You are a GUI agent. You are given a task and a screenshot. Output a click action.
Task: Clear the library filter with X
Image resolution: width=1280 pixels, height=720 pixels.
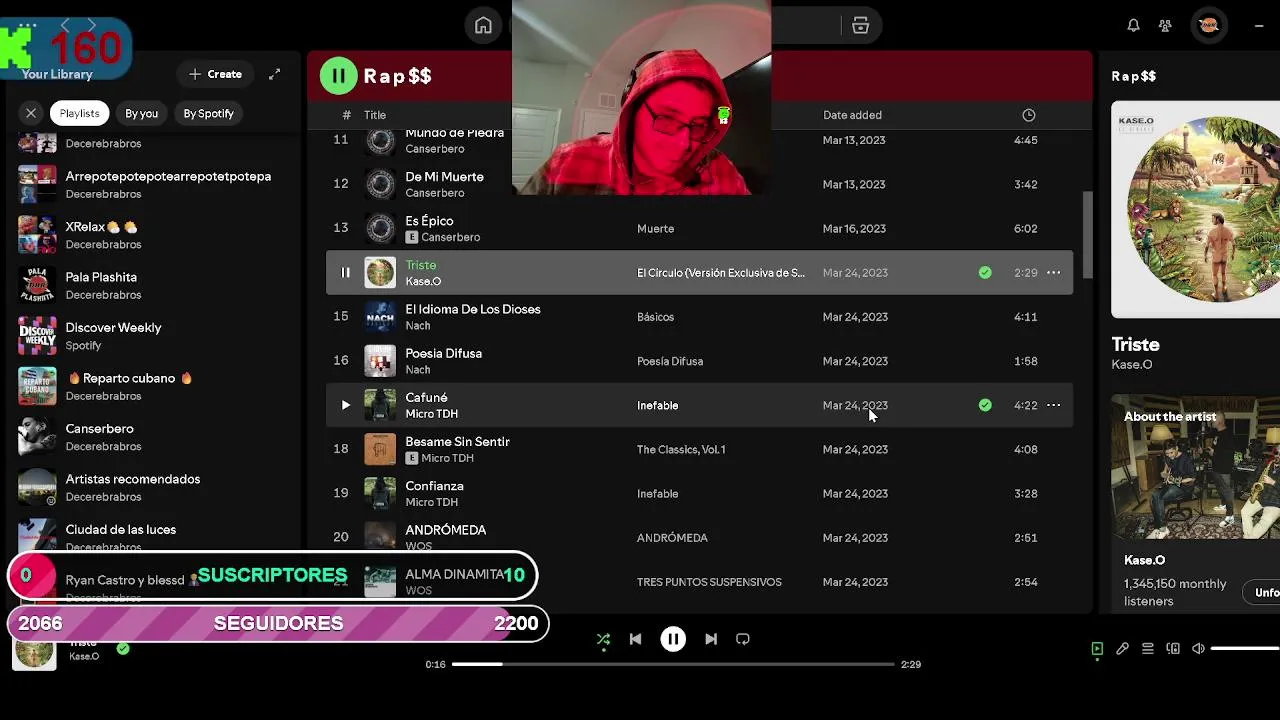tap(31, 113)
